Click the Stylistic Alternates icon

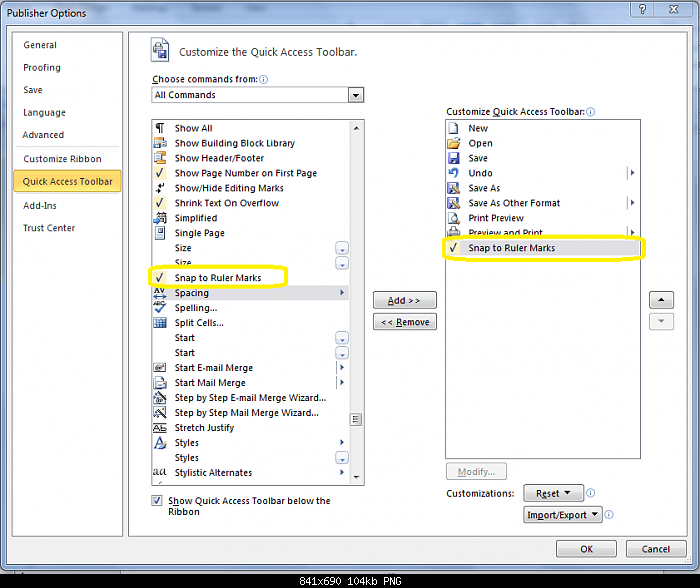(x=159, y=472)
